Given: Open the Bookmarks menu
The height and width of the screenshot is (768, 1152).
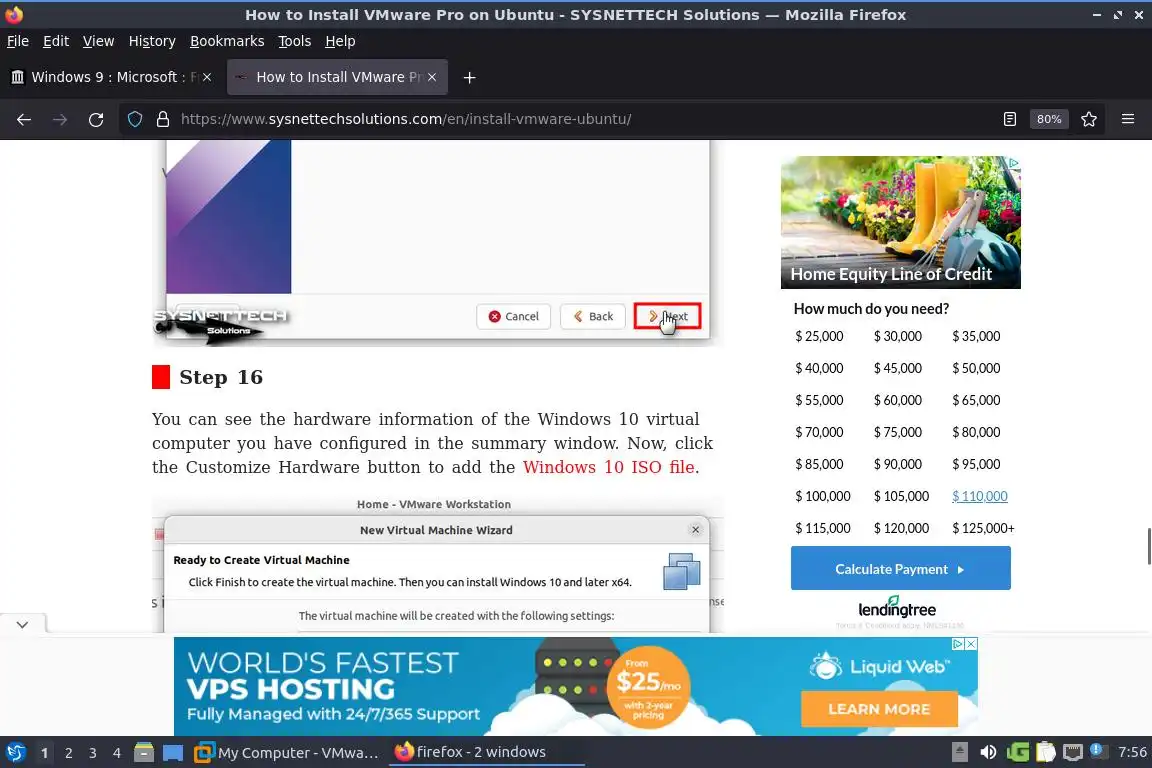Looking at the screenshot, I should pos(227,41).
